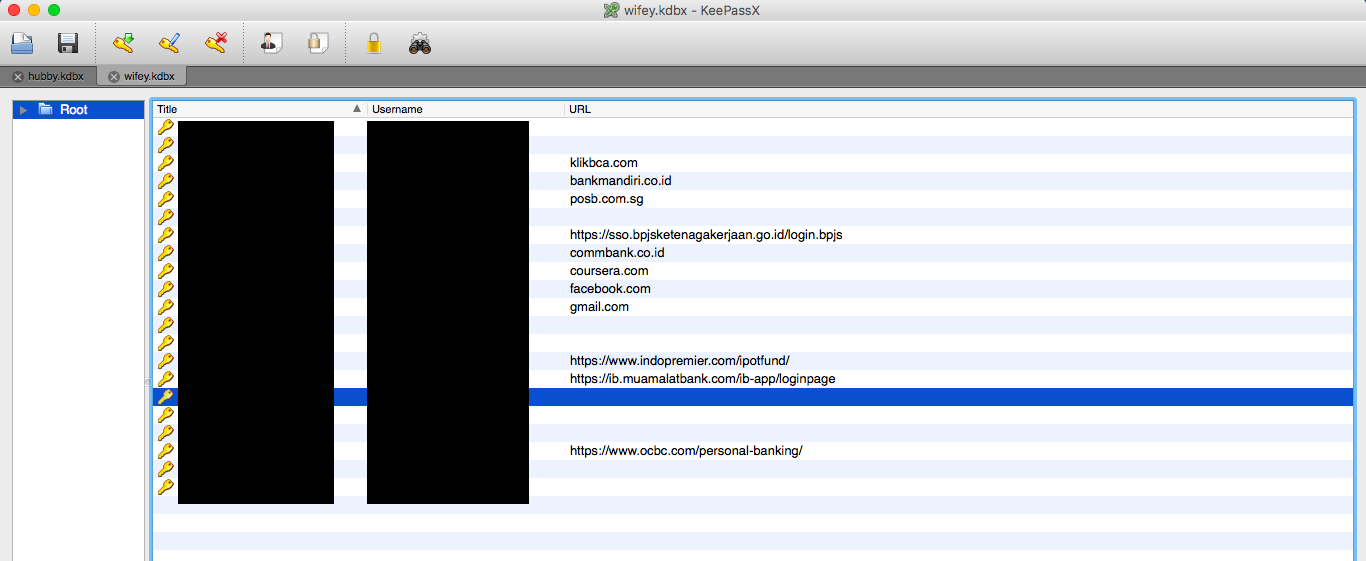Click the key icon in the bpjsketenagakerjaan row
Screen dimensions: 1366x561
pos(166,235)
